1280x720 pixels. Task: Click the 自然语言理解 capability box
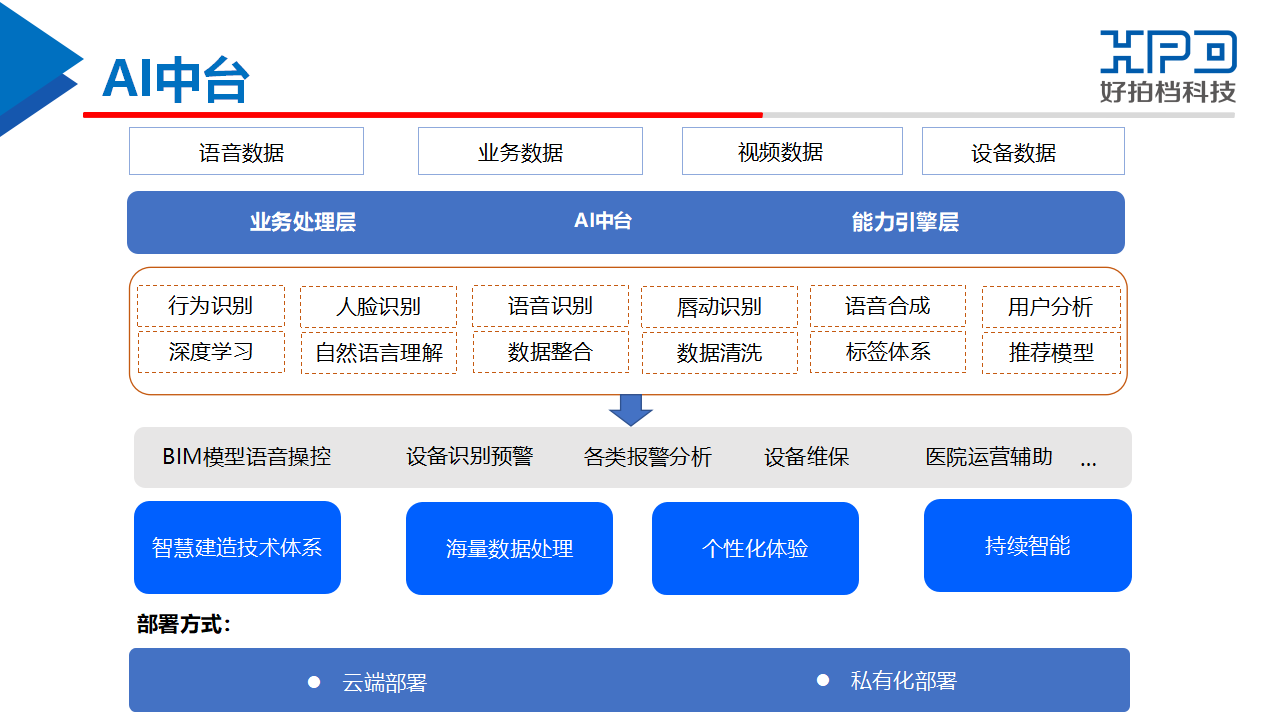379,353
